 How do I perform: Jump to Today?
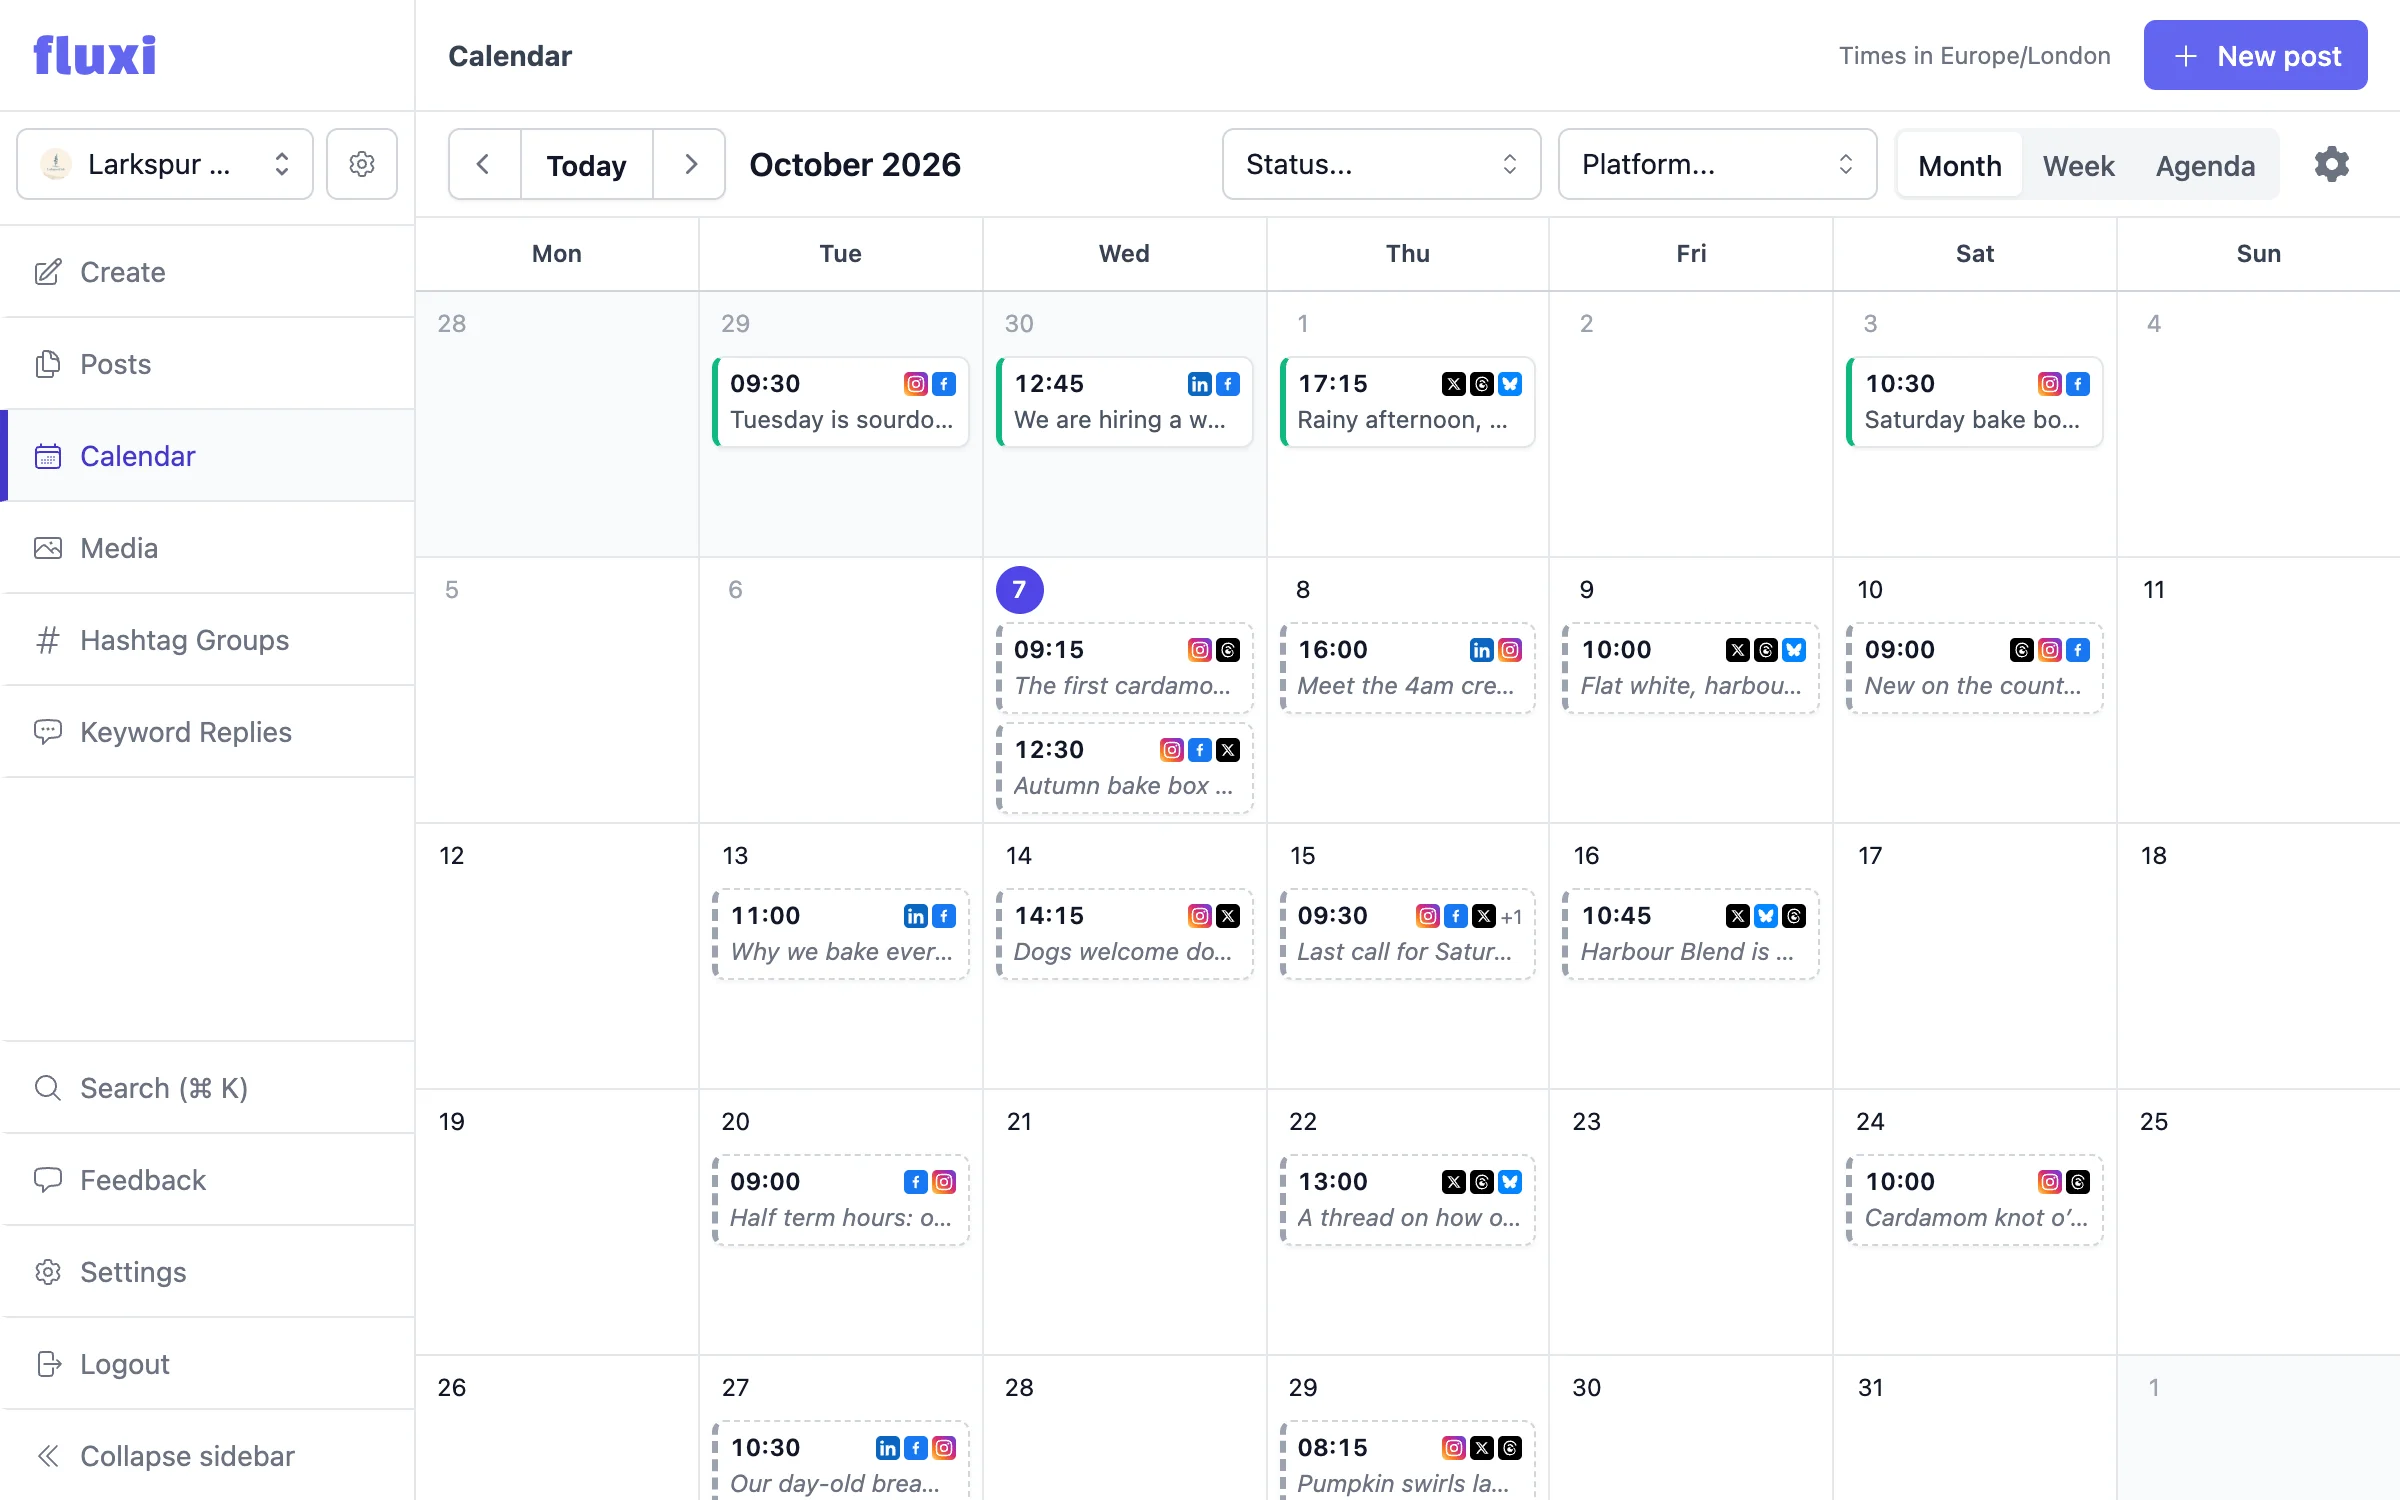[586, 164]
